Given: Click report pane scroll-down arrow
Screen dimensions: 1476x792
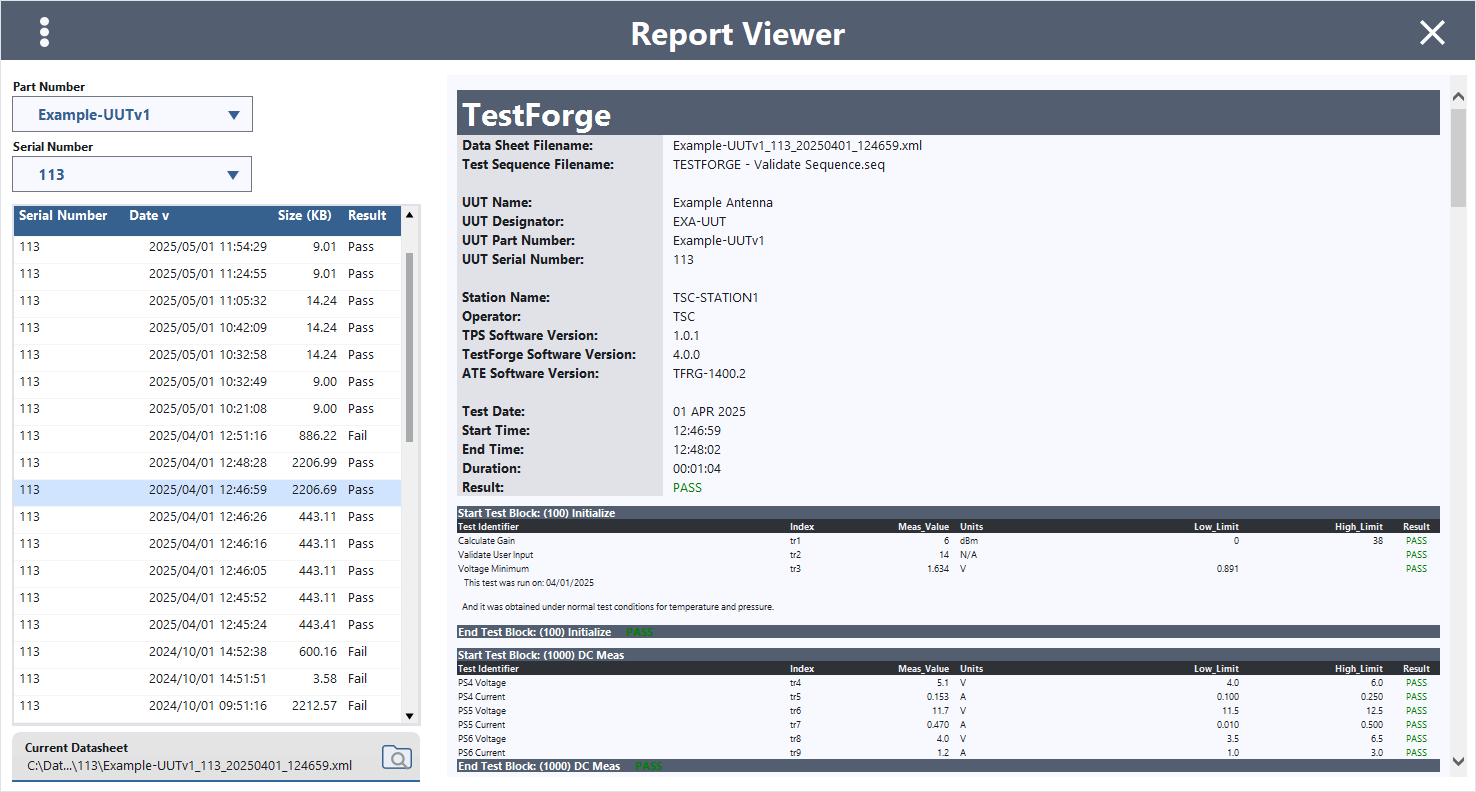Looking at the screenshot, I should tap(1458, 761).
